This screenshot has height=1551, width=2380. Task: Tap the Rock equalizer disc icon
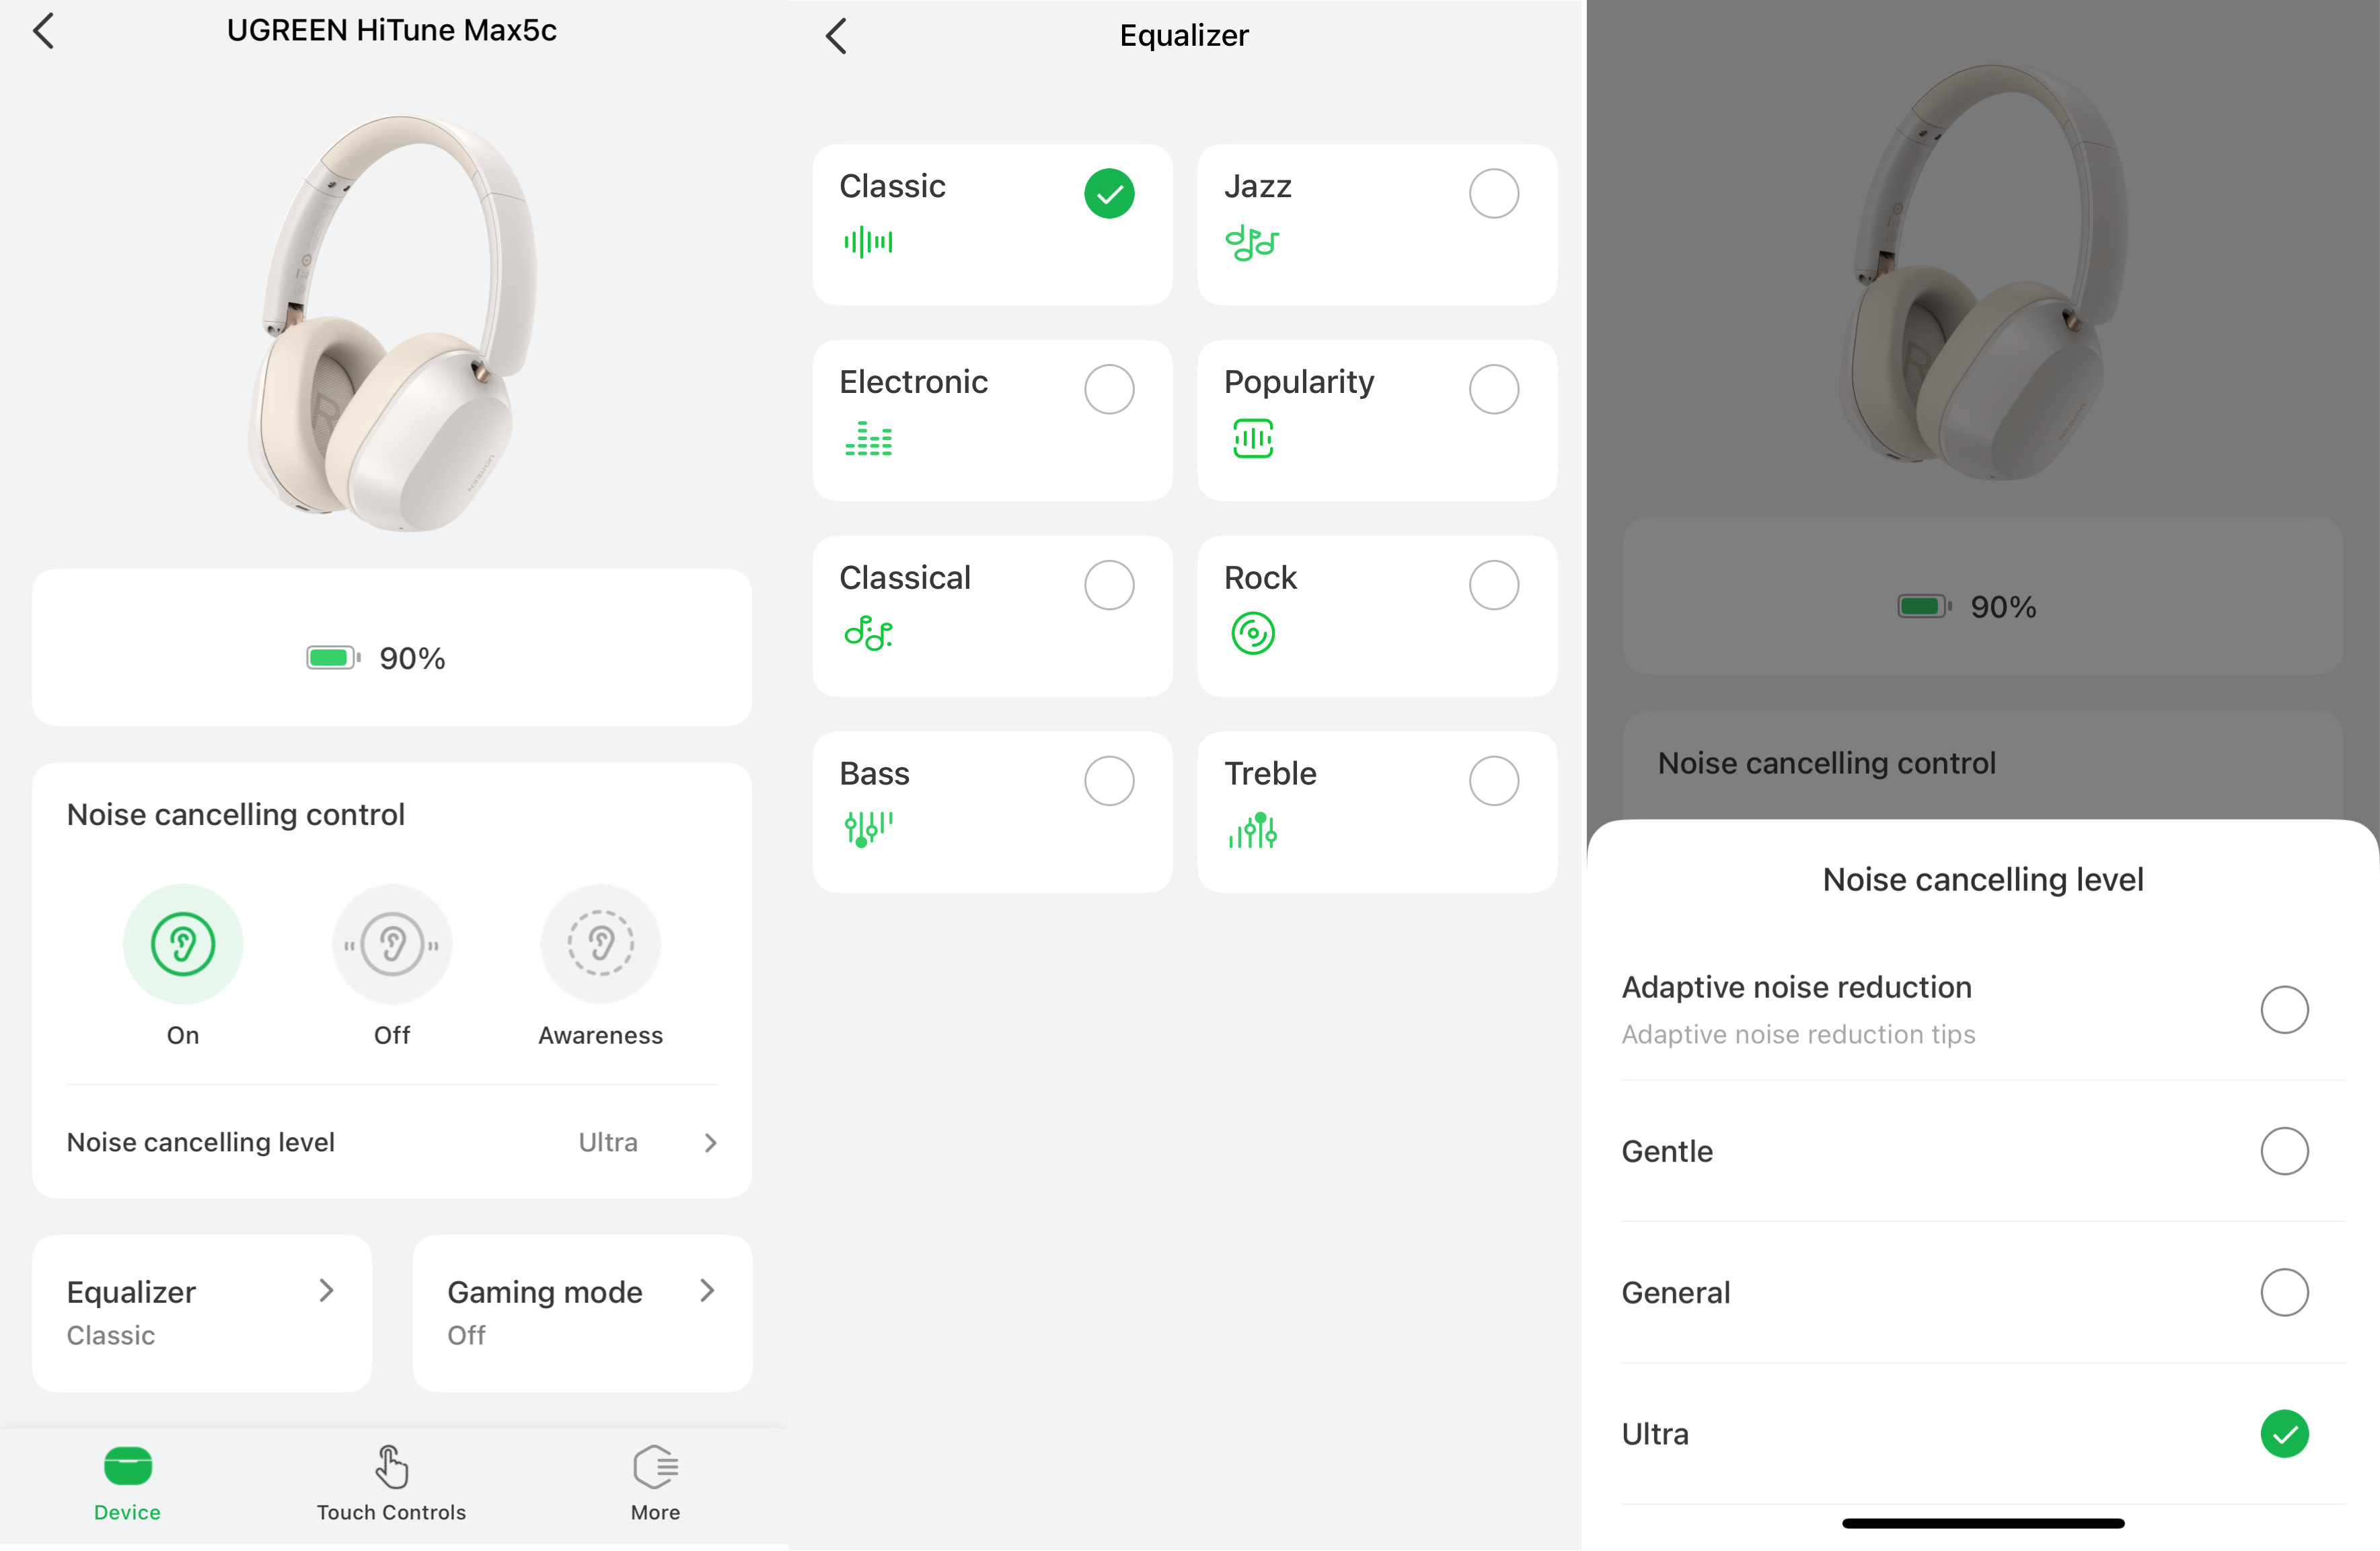1252,633
